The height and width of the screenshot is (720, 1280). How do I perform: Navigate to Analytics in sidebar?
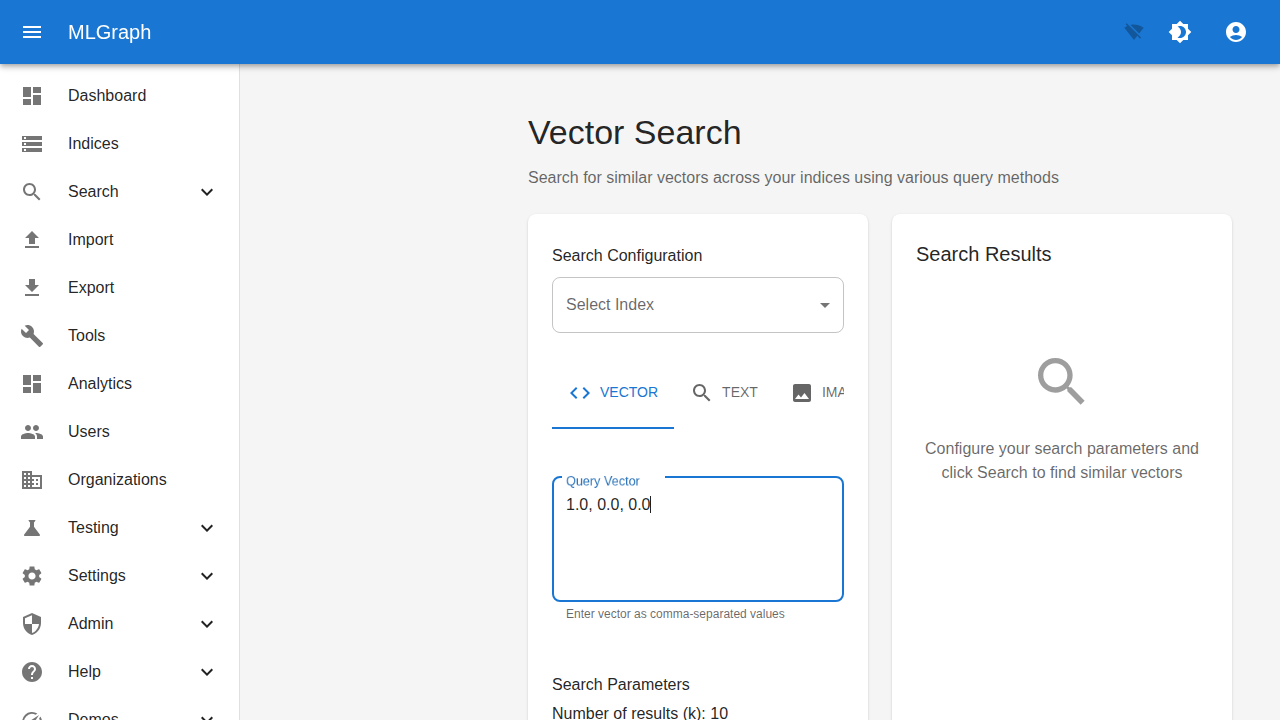(99, 383)
